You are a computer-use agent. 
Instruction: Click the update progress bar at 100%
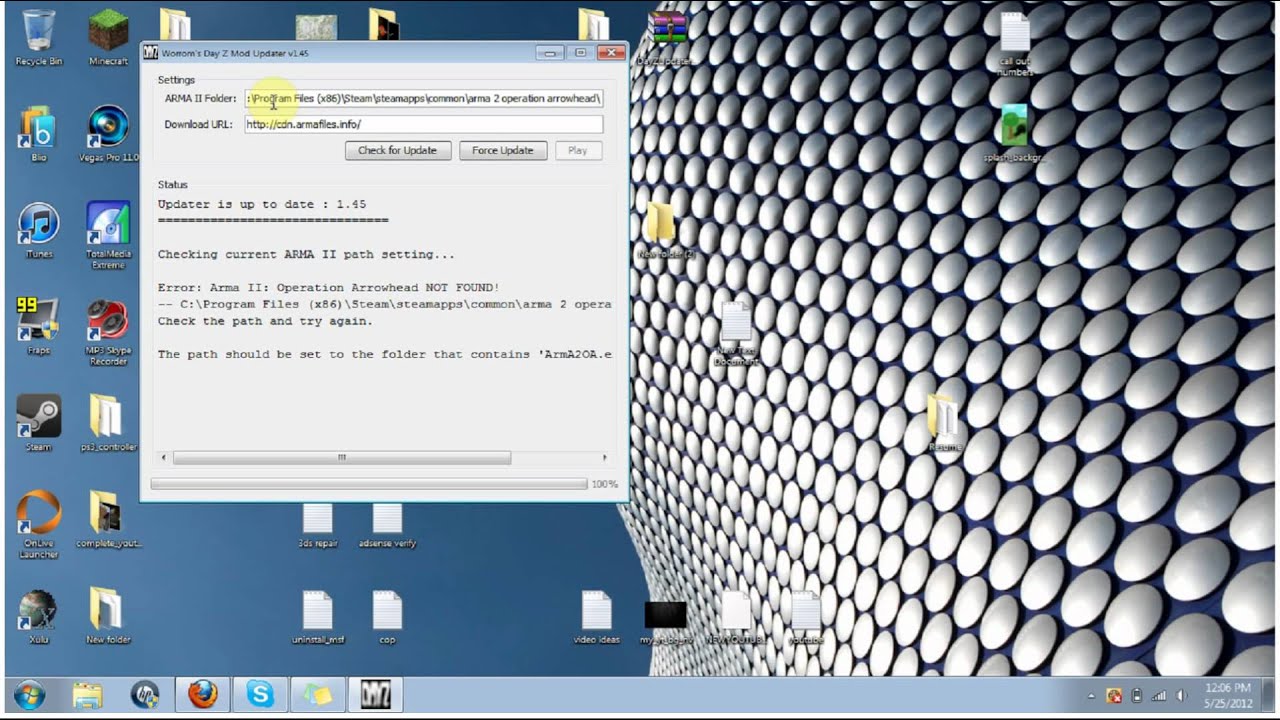(368, 484)
